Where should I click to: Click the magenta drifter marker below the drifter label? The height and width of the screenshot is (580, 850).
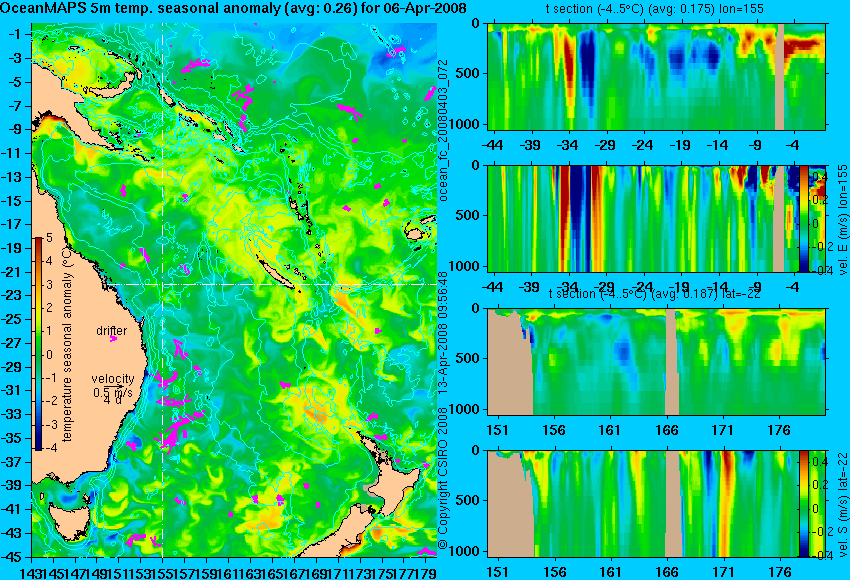pos(113,339)
